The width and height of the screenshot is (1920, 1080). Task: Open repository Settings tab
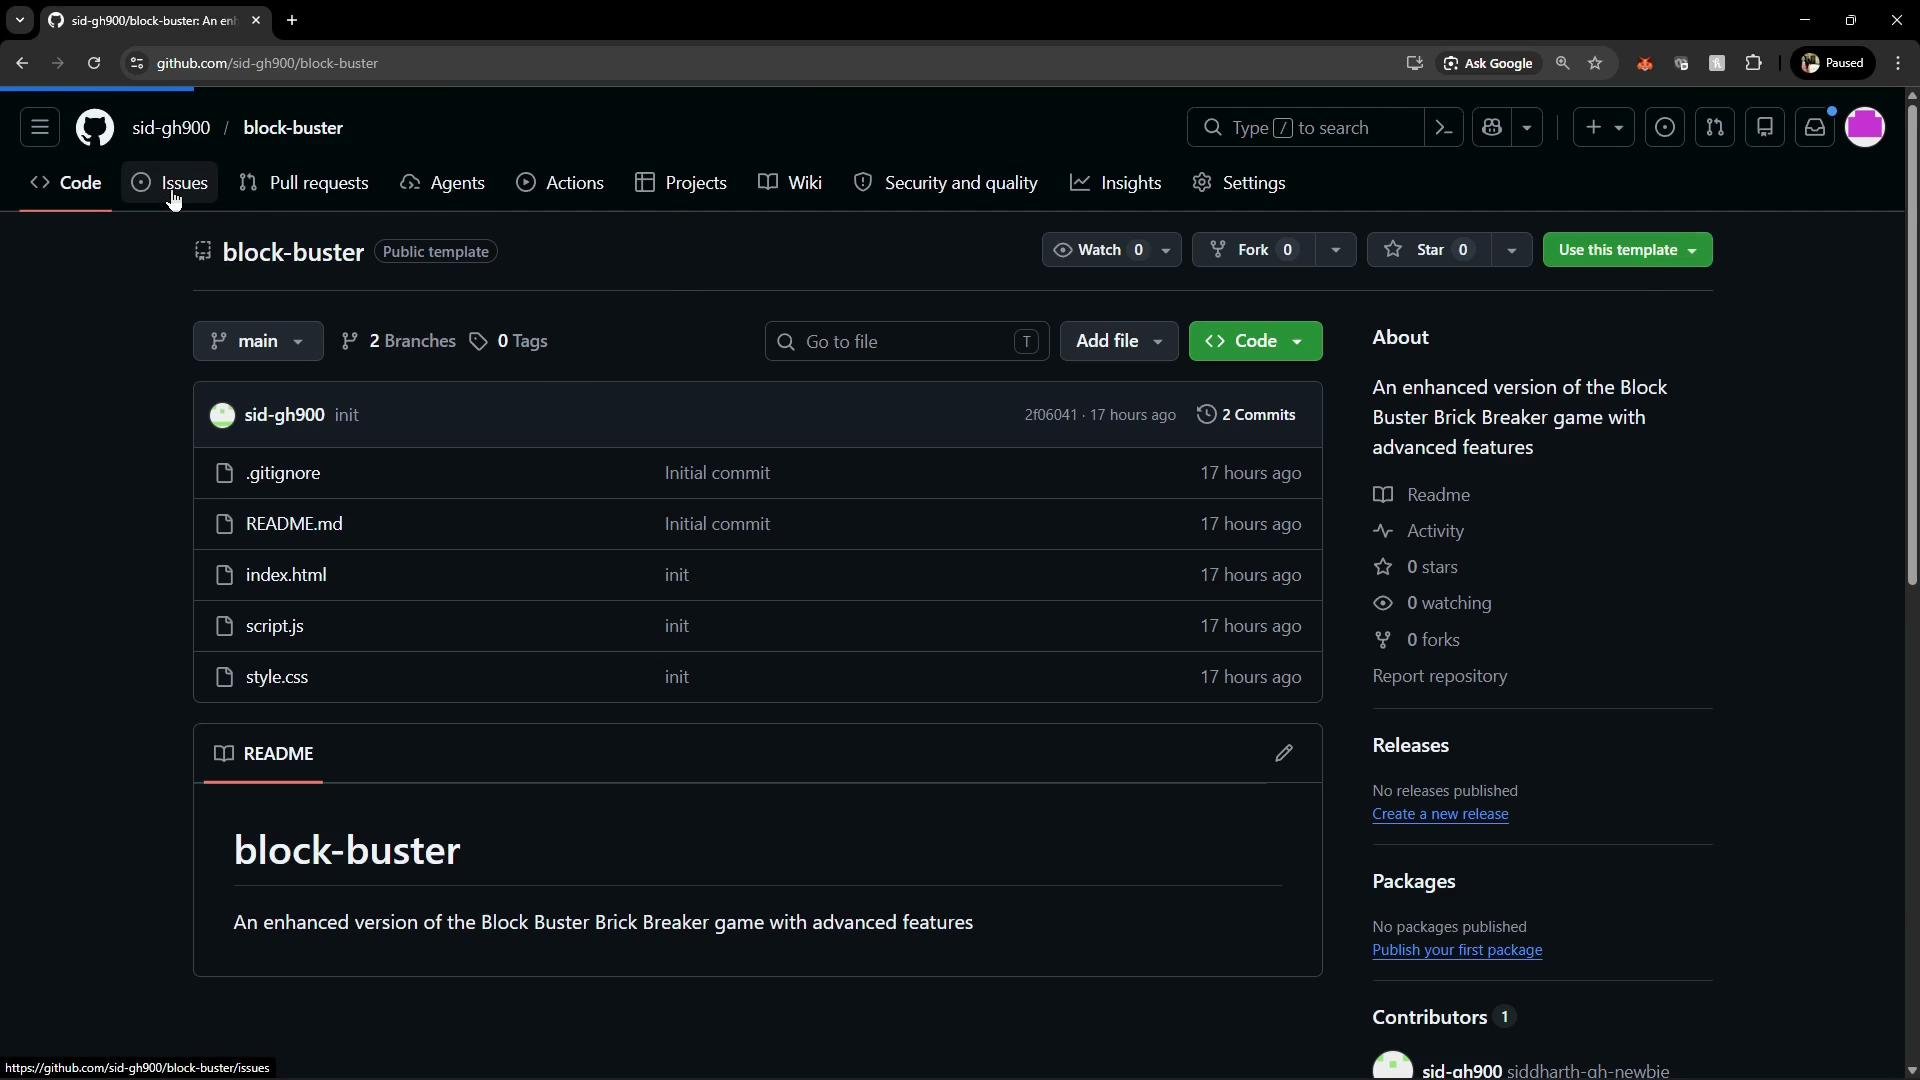coord(1239,183)
